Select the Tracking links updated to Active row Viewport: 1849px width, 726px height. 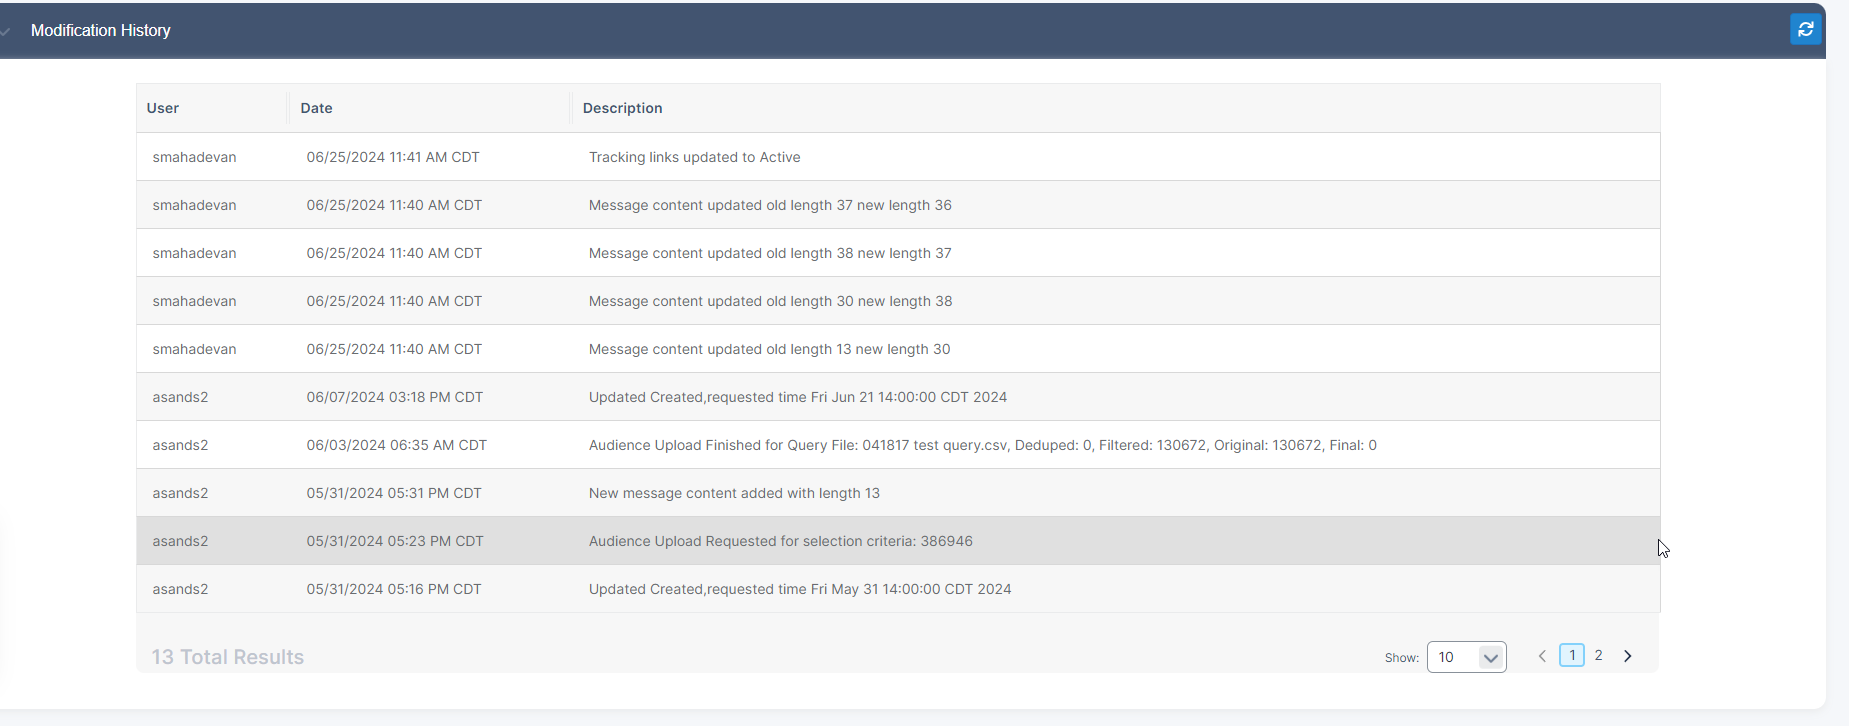[x=694, y=157]
